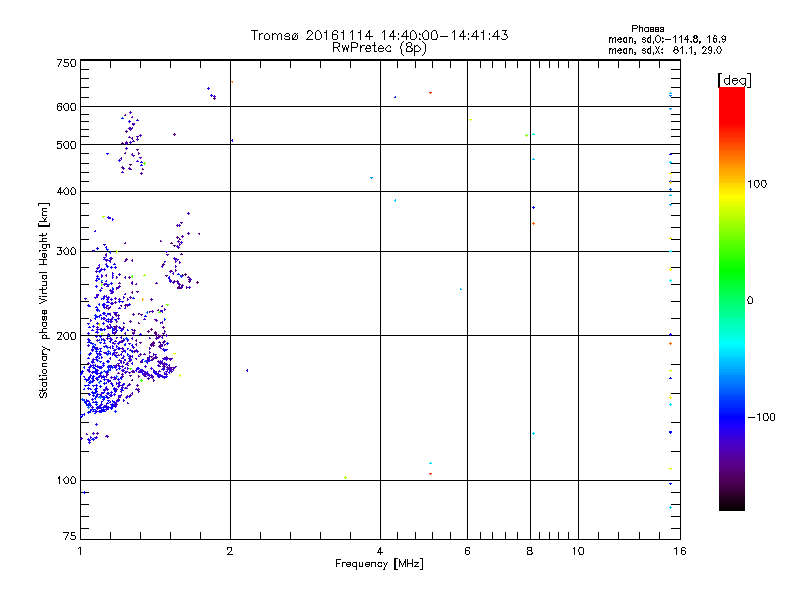The width and height of the screenshot is (800, 600).
Task: Click the y-axis tick label "600"
Action: click(x=66, y=107)
